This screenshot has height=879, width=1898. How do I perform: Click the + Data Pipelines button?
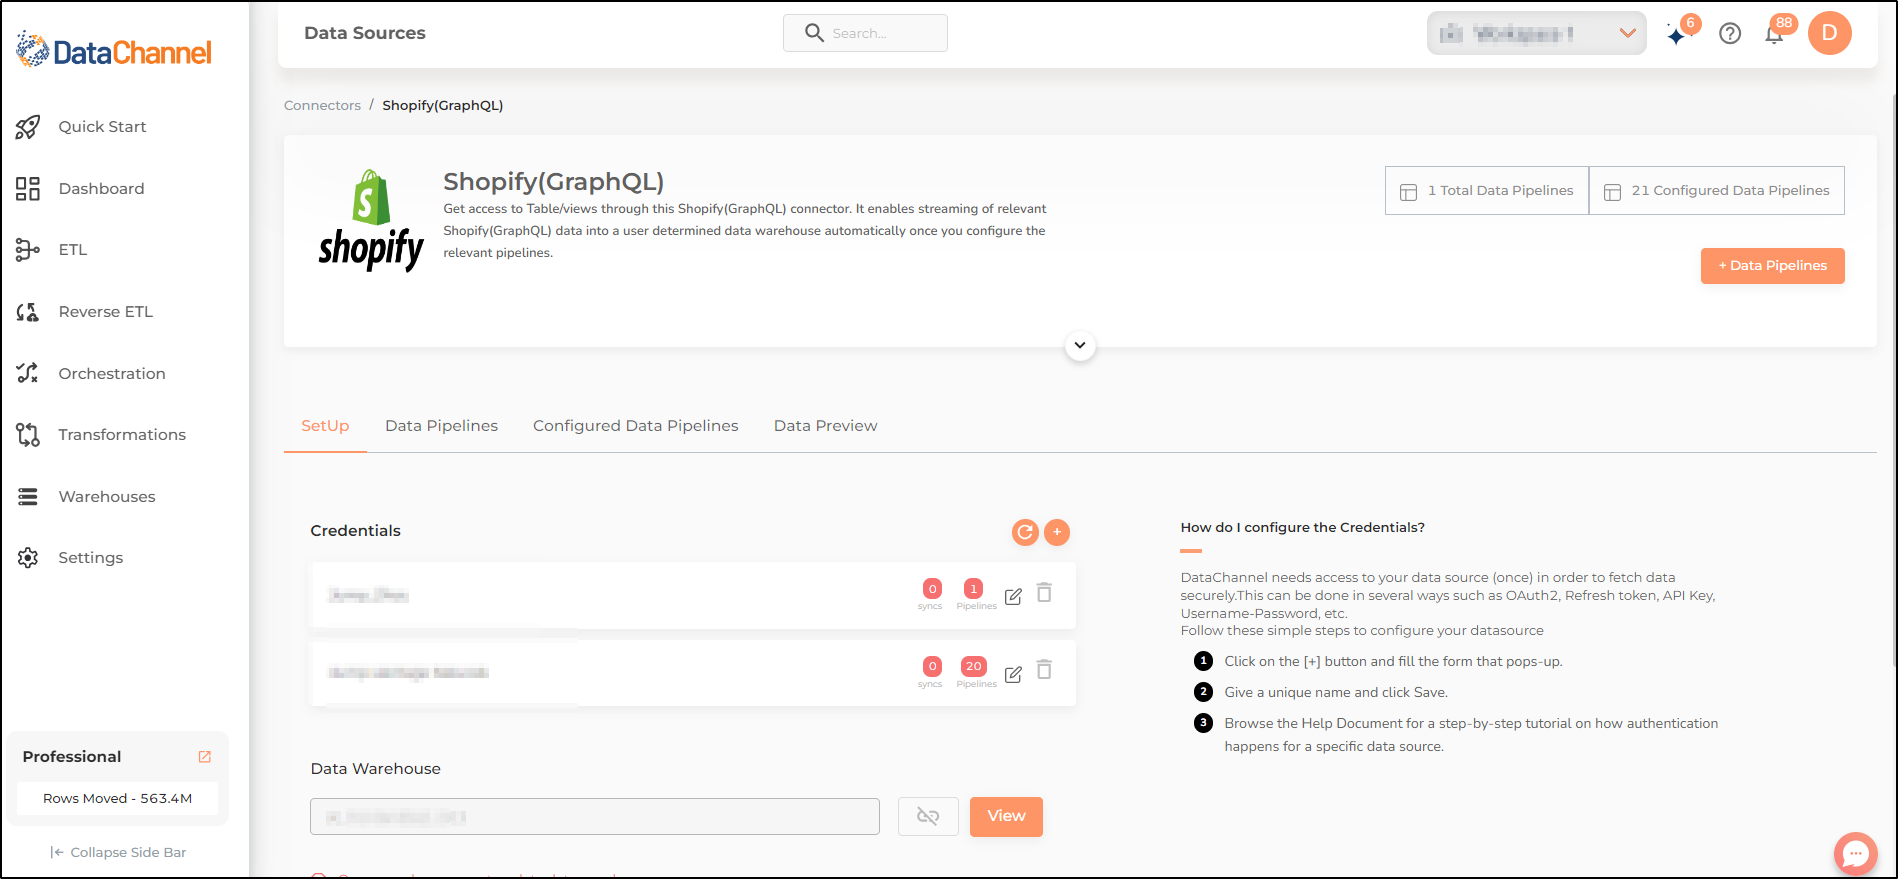(x=1772, y=266)
